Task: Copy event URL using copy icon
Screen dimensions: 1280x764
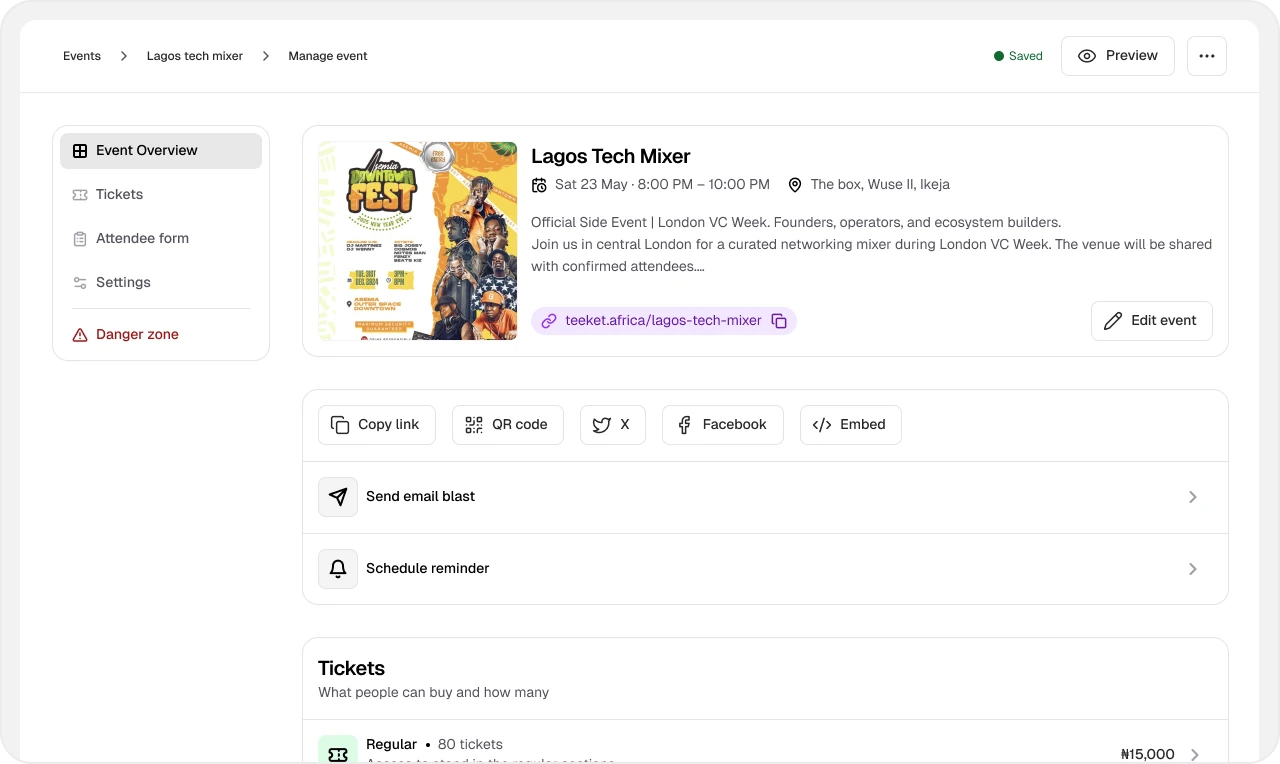Action: [779, 321]
